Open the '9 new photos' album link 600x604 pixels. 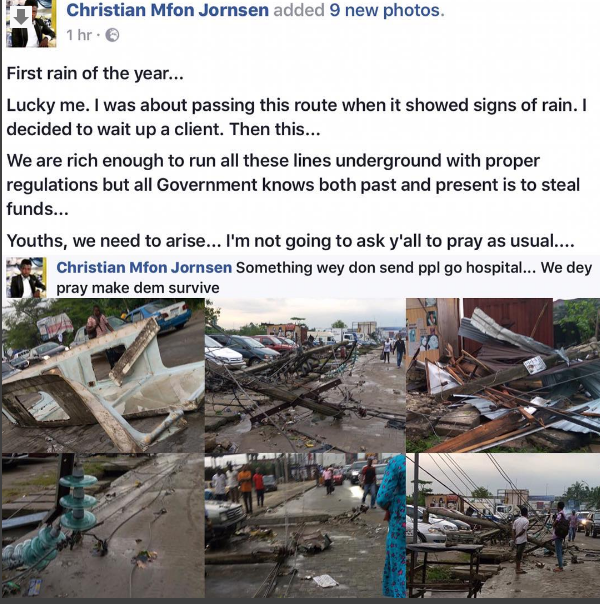pos(385,10)
